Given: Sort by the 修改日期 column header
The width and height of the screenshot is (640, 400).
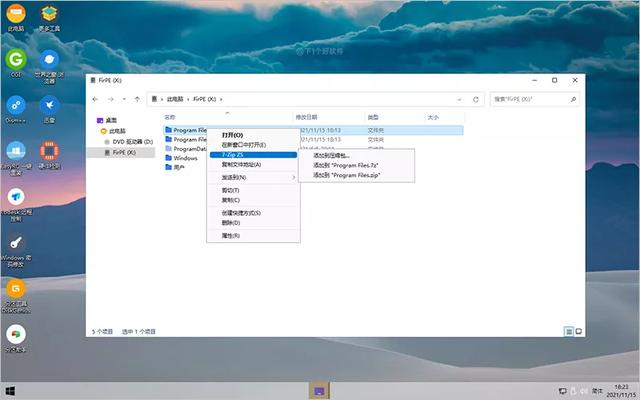Looking at the screenshot, I should 307,117.
